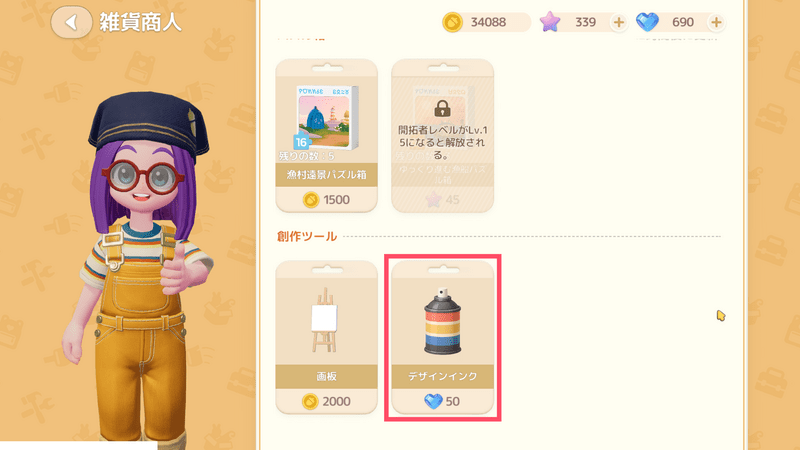Tap the locked puzzle box padlock

click(x=442, y=108)
